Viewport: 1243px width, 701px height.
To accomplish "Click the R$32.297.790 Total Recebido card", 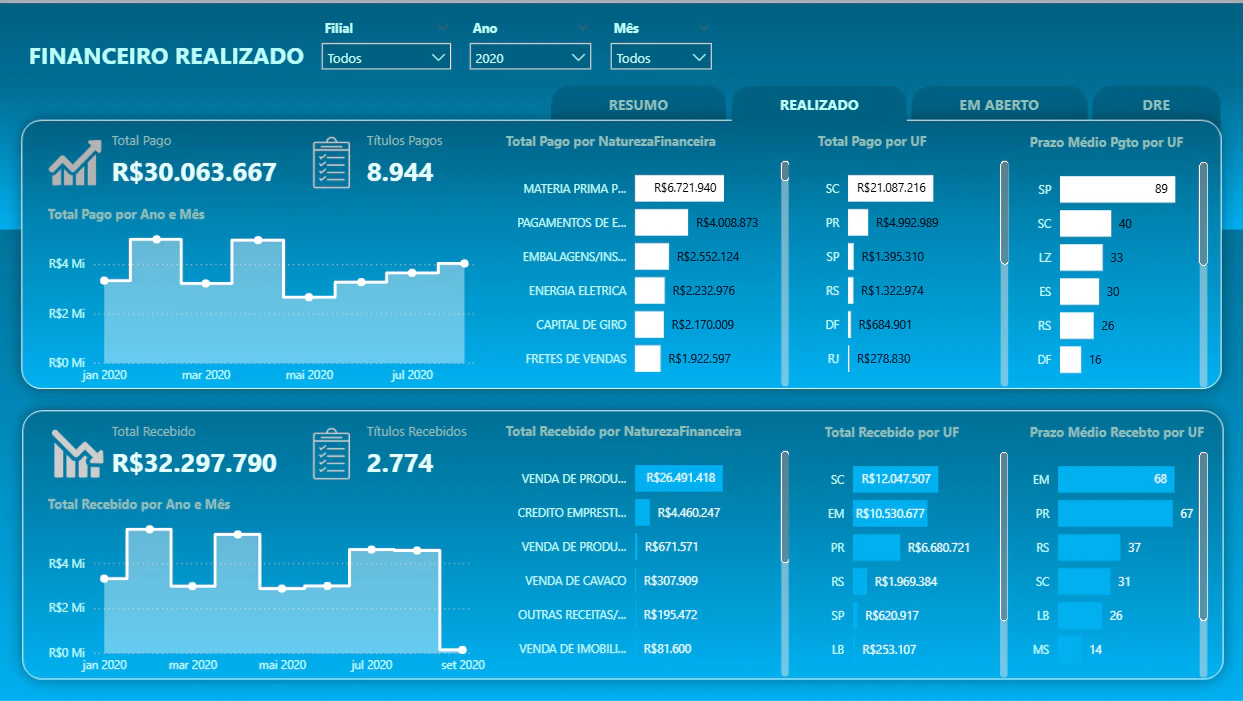I will click(194, 463).
